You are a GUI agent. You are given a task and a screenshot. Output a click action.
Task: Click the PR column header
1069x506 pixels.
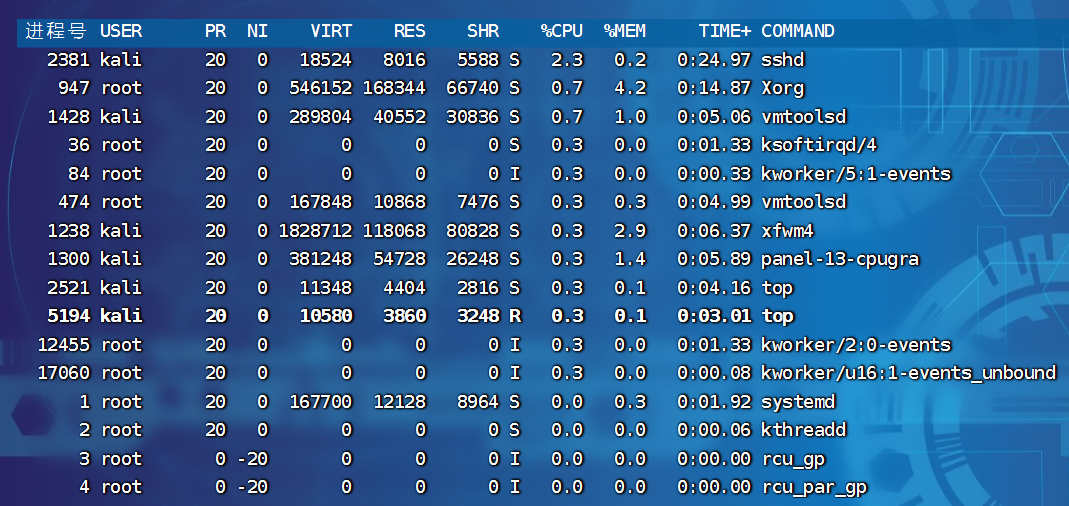point(215,31)
